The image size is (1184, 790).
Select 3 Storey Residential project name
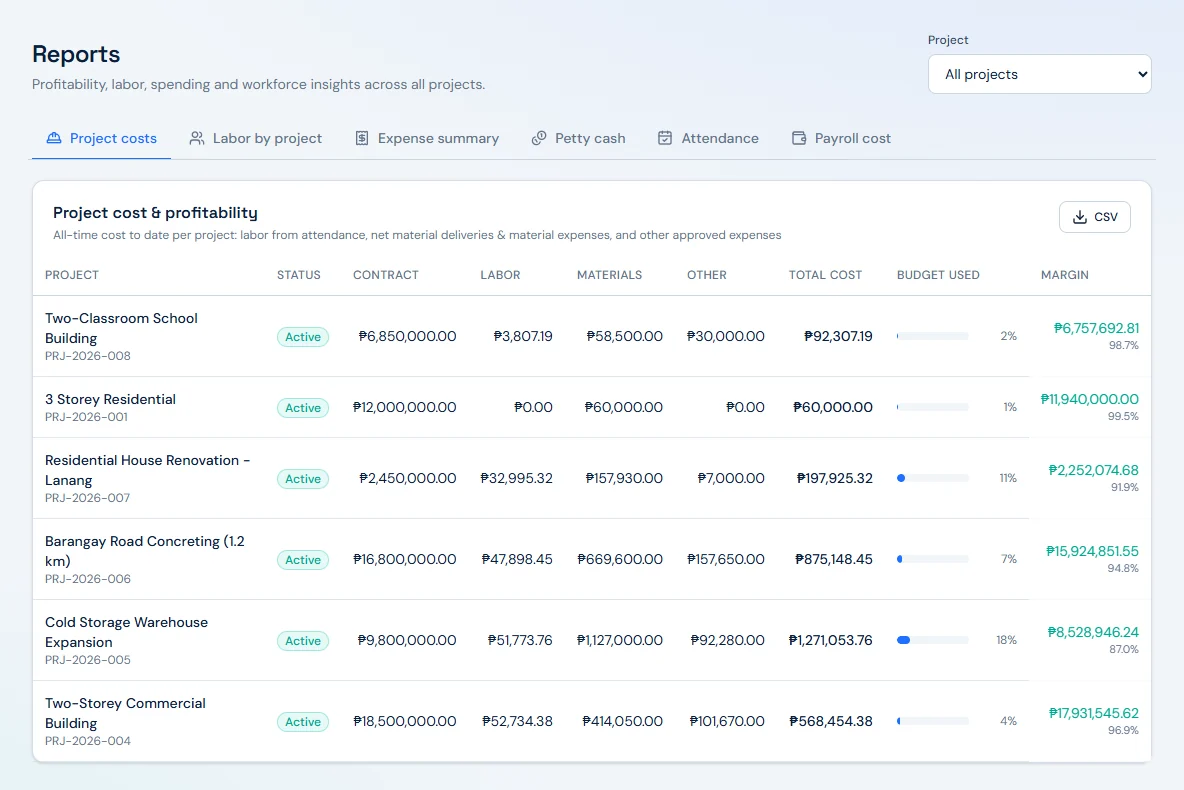coord(110,399)
